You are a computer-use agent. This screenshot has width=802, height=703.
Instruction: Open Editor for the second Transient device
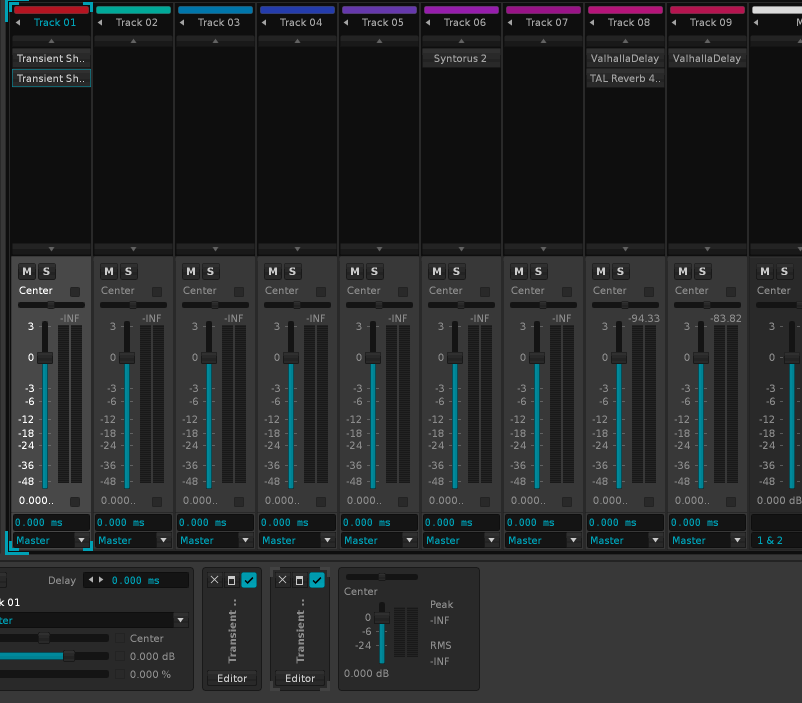300,678
